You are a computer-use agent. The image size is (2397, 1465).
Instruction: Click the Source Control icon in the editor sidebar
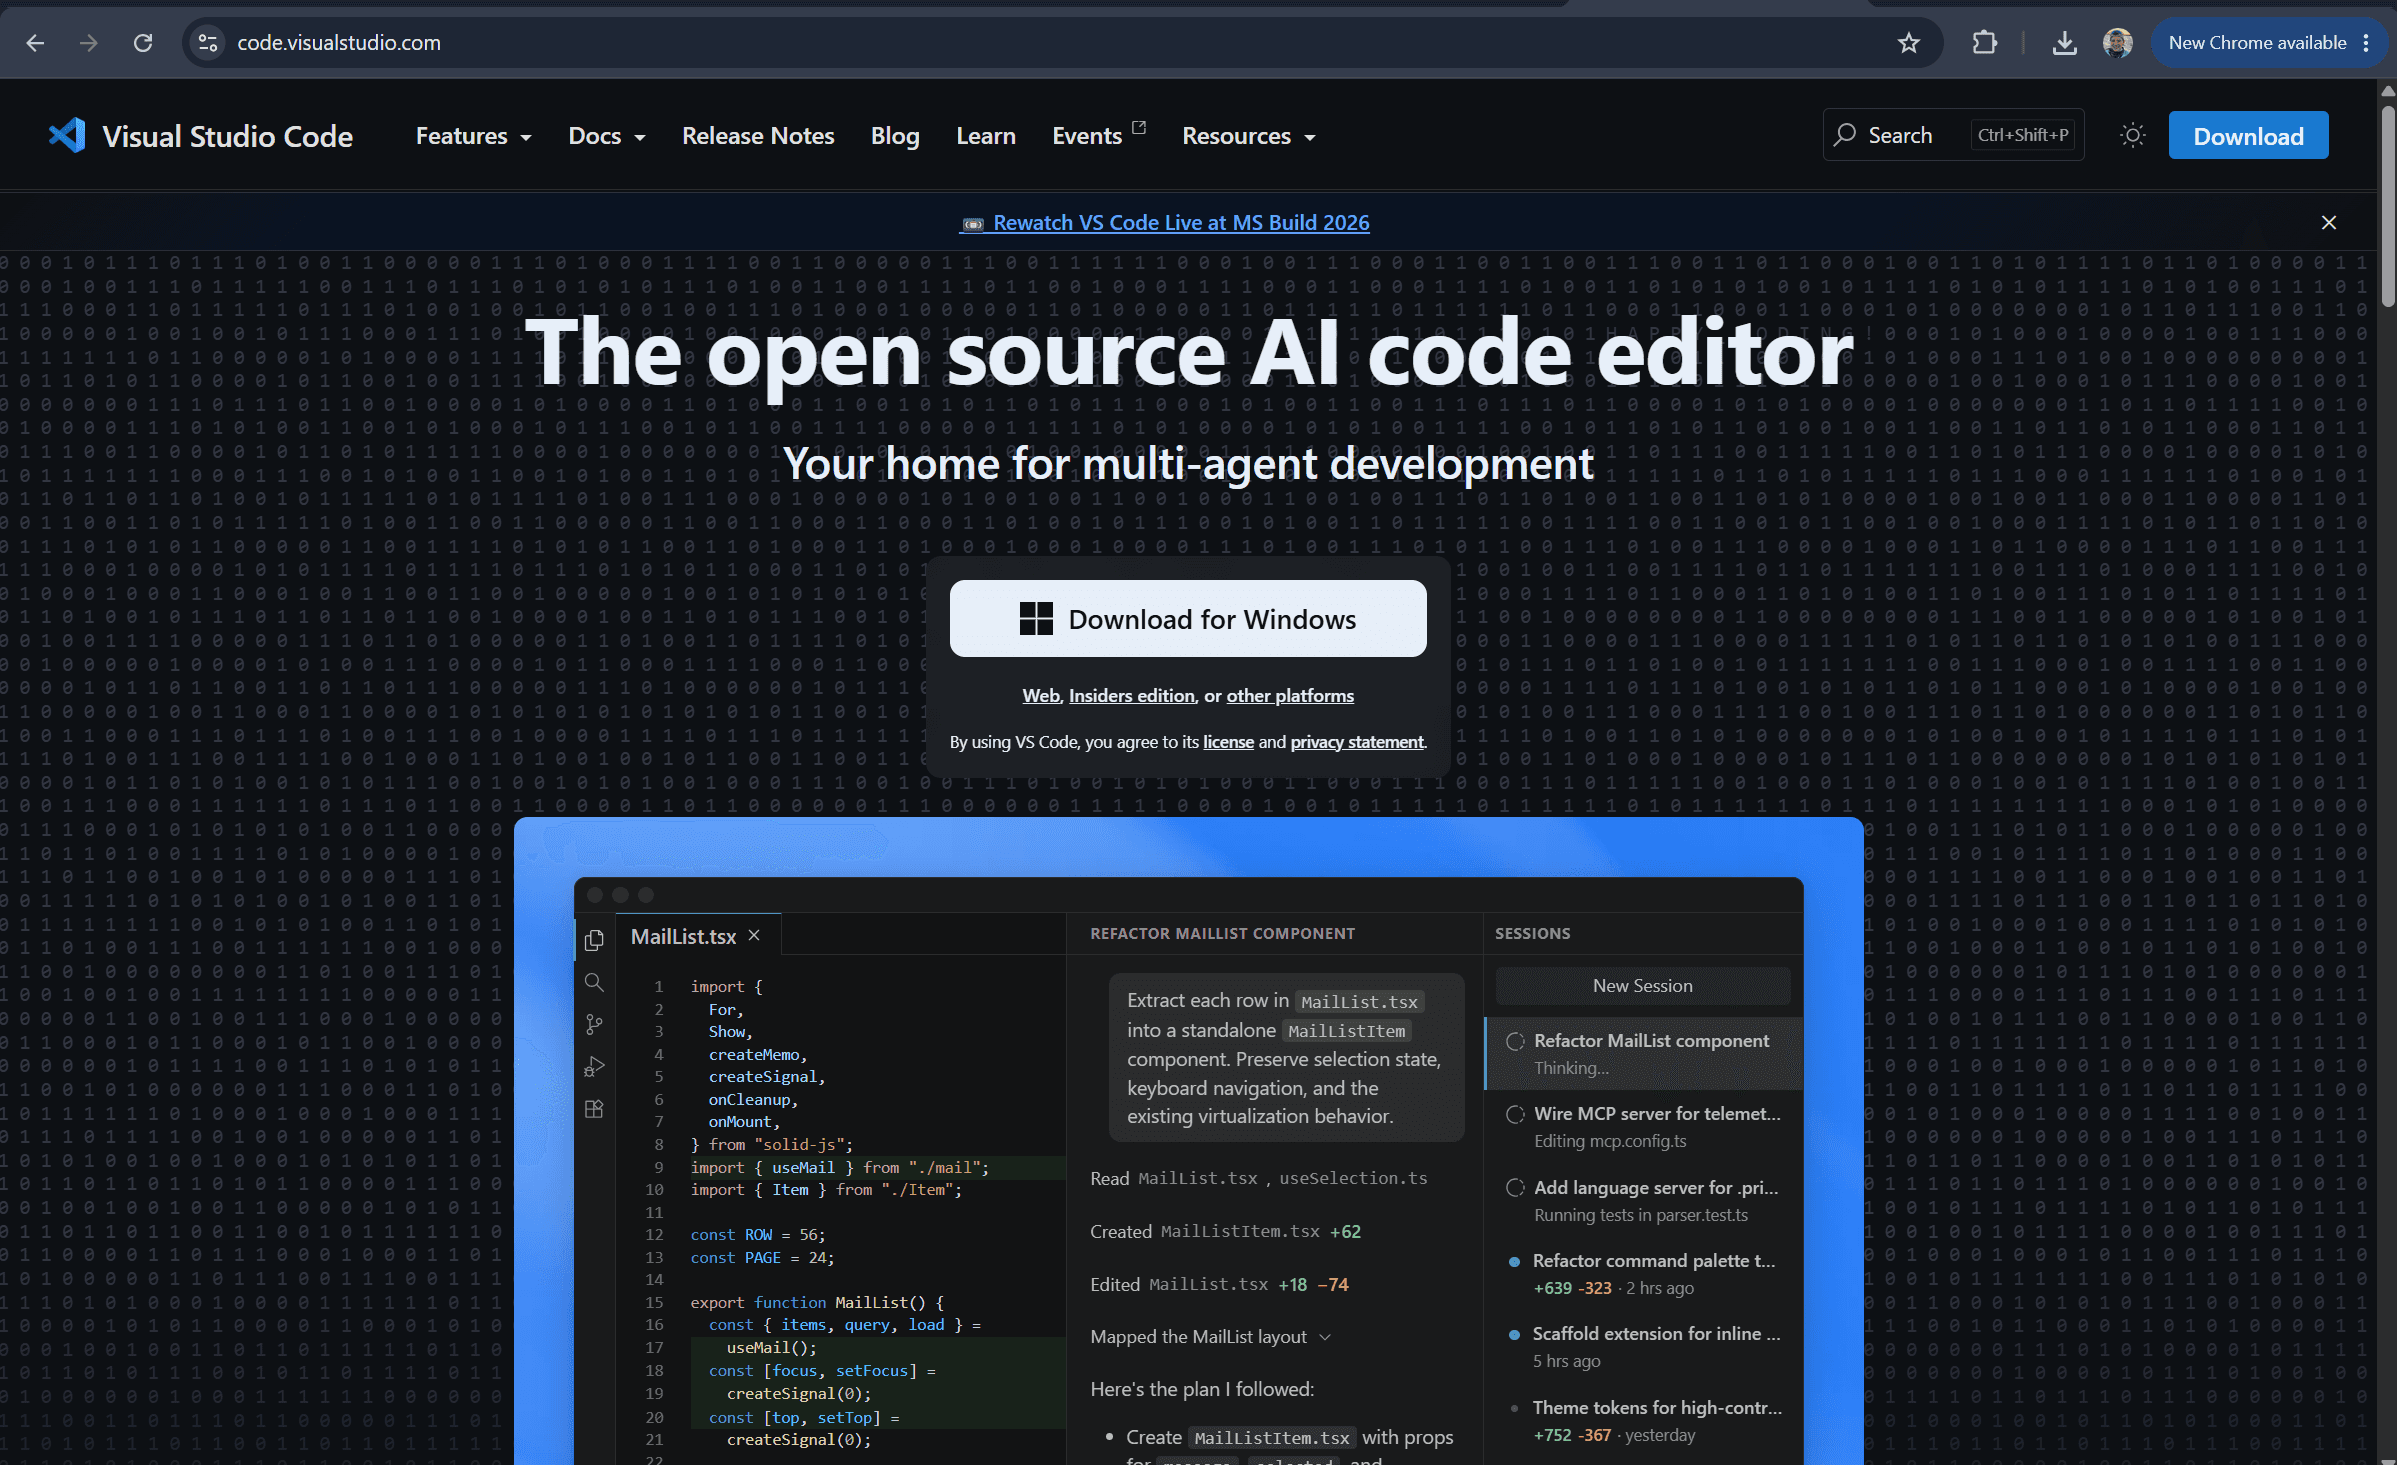594,1024
